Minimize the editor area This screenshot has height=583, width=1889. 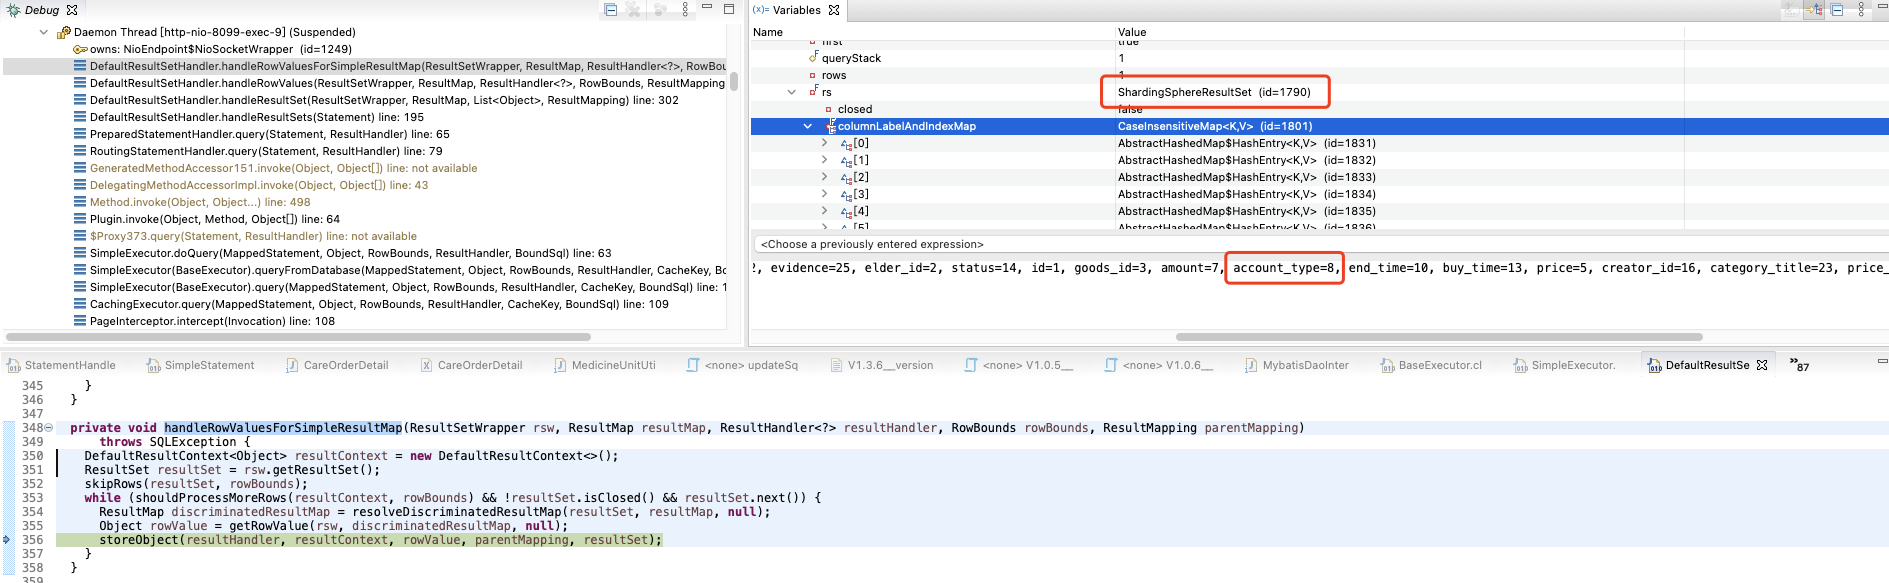[1882, 361]
